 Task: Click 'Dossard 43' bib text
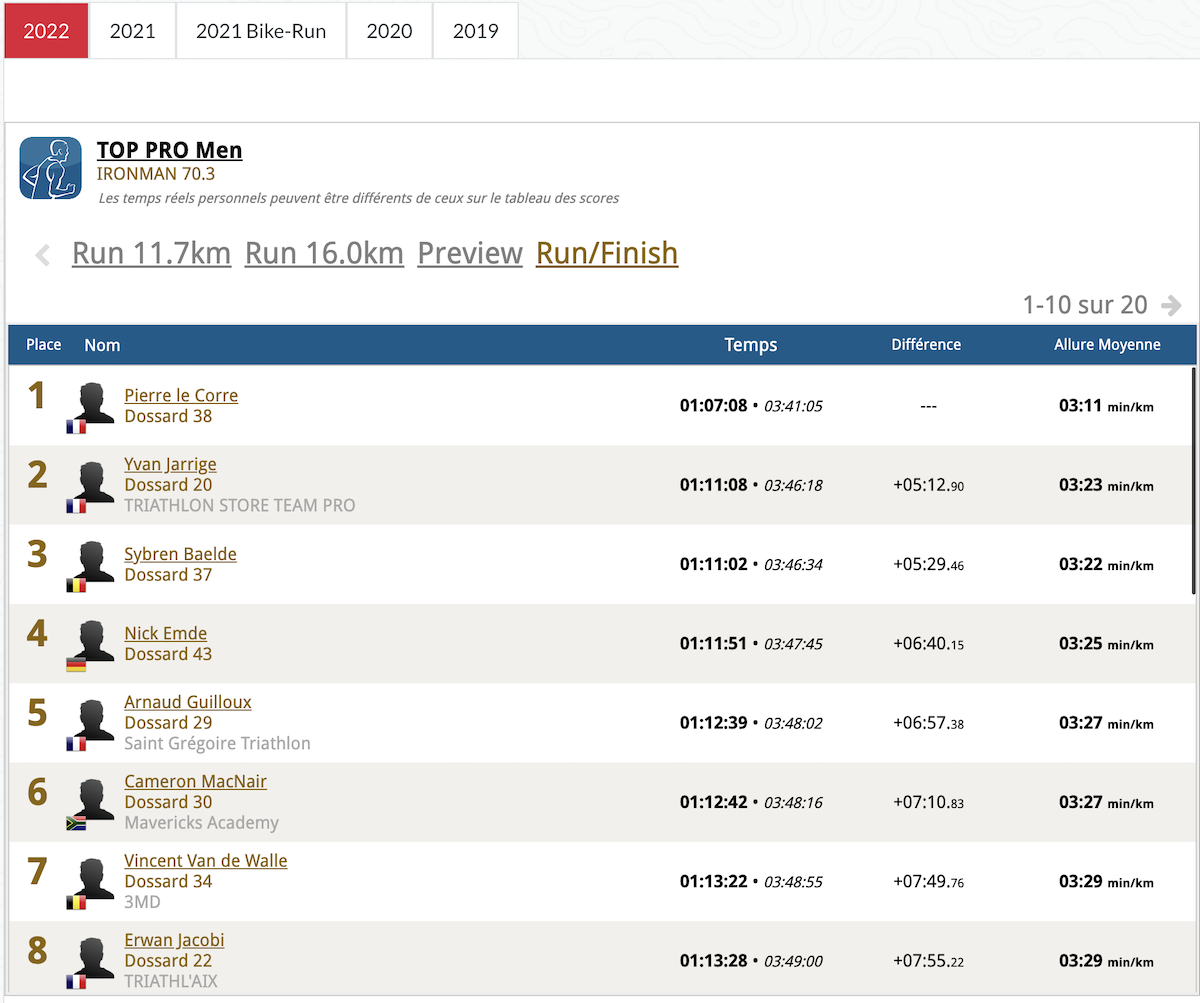(168, 654)
